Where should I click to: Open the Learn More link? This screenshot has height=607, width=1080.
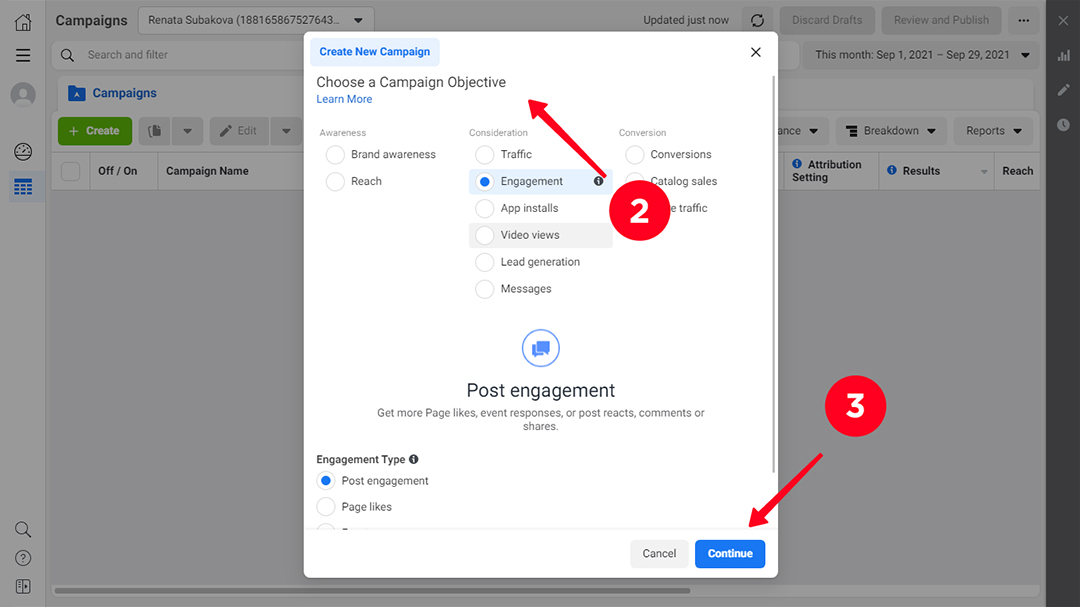[344, 99]
